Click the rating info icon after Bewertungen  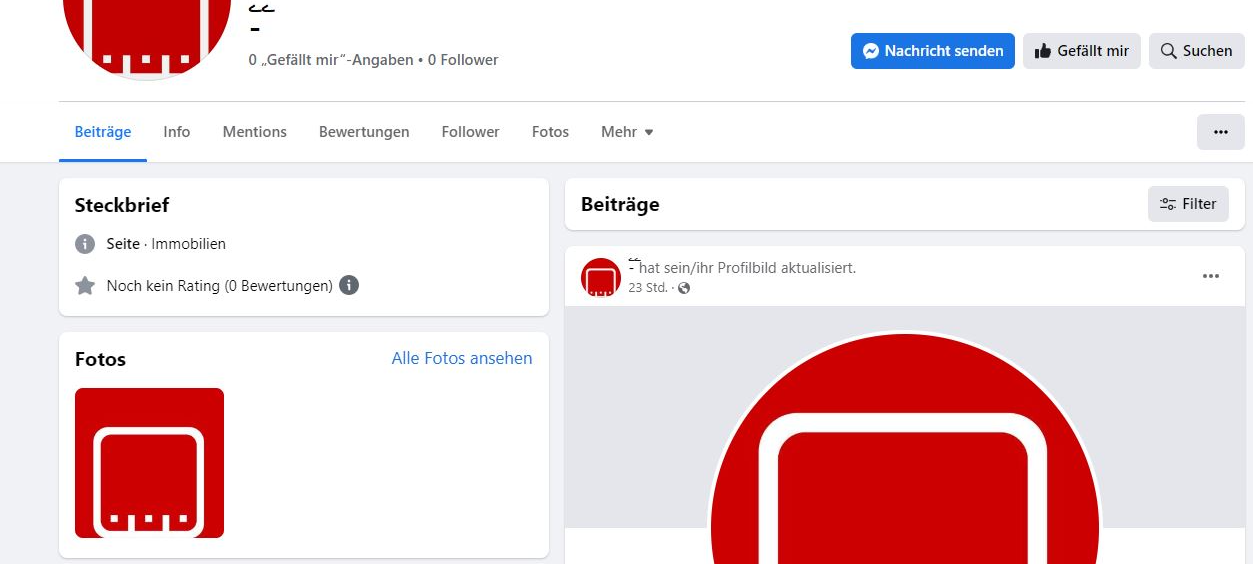click(x=348, y=285)
